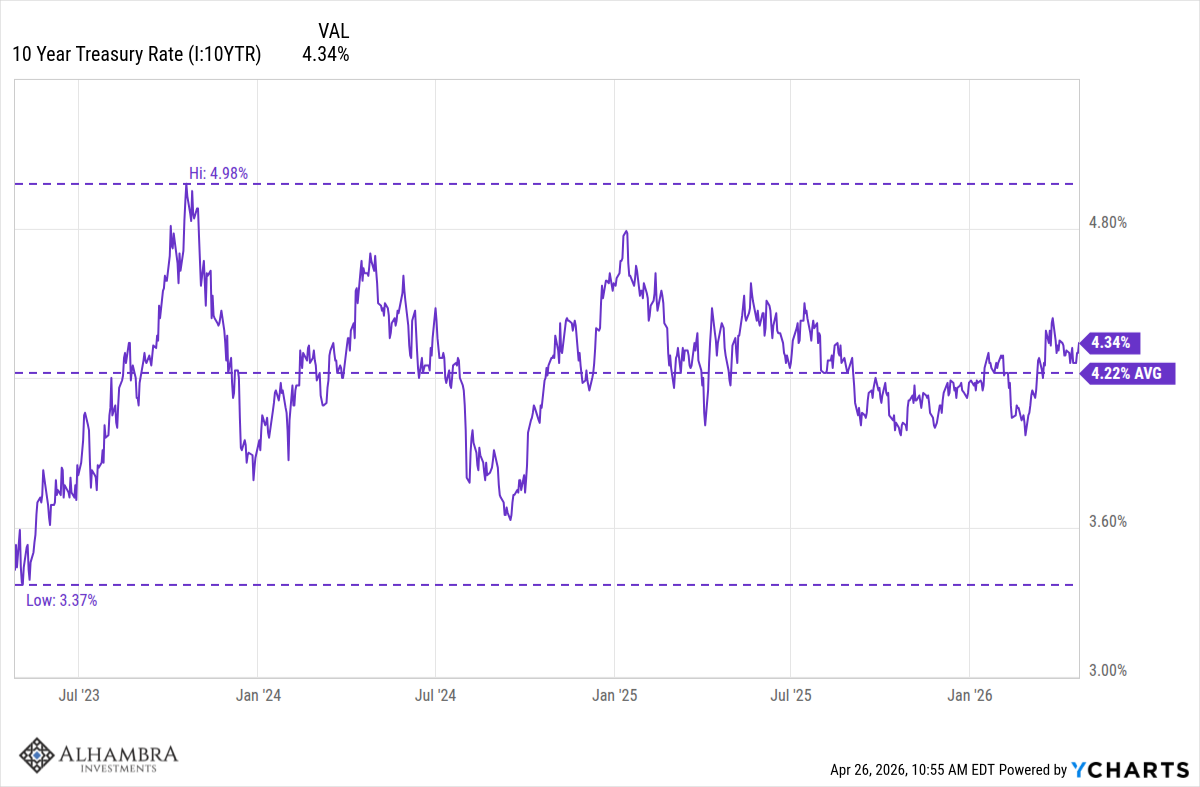
Task: Click the VAL column header
Action: pyautogui.click(x=333, y=30)
